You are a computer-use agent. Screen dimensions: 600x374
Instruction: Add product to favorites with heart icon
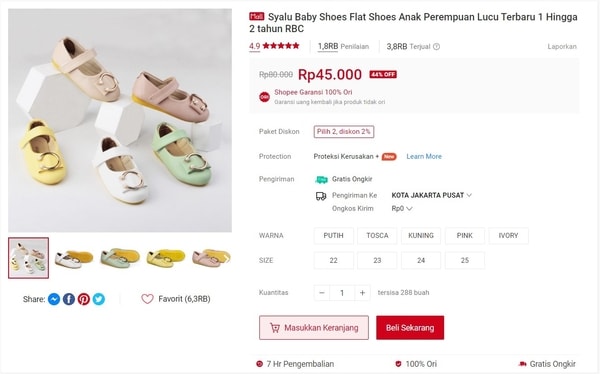[147, 299]
